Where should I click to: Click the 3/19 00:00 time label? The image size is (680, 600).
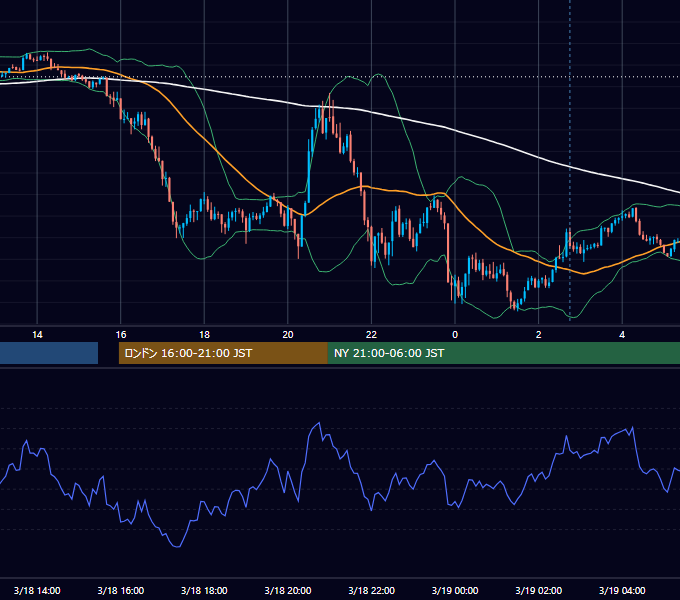pyautogui.click(x=455, y=590)
